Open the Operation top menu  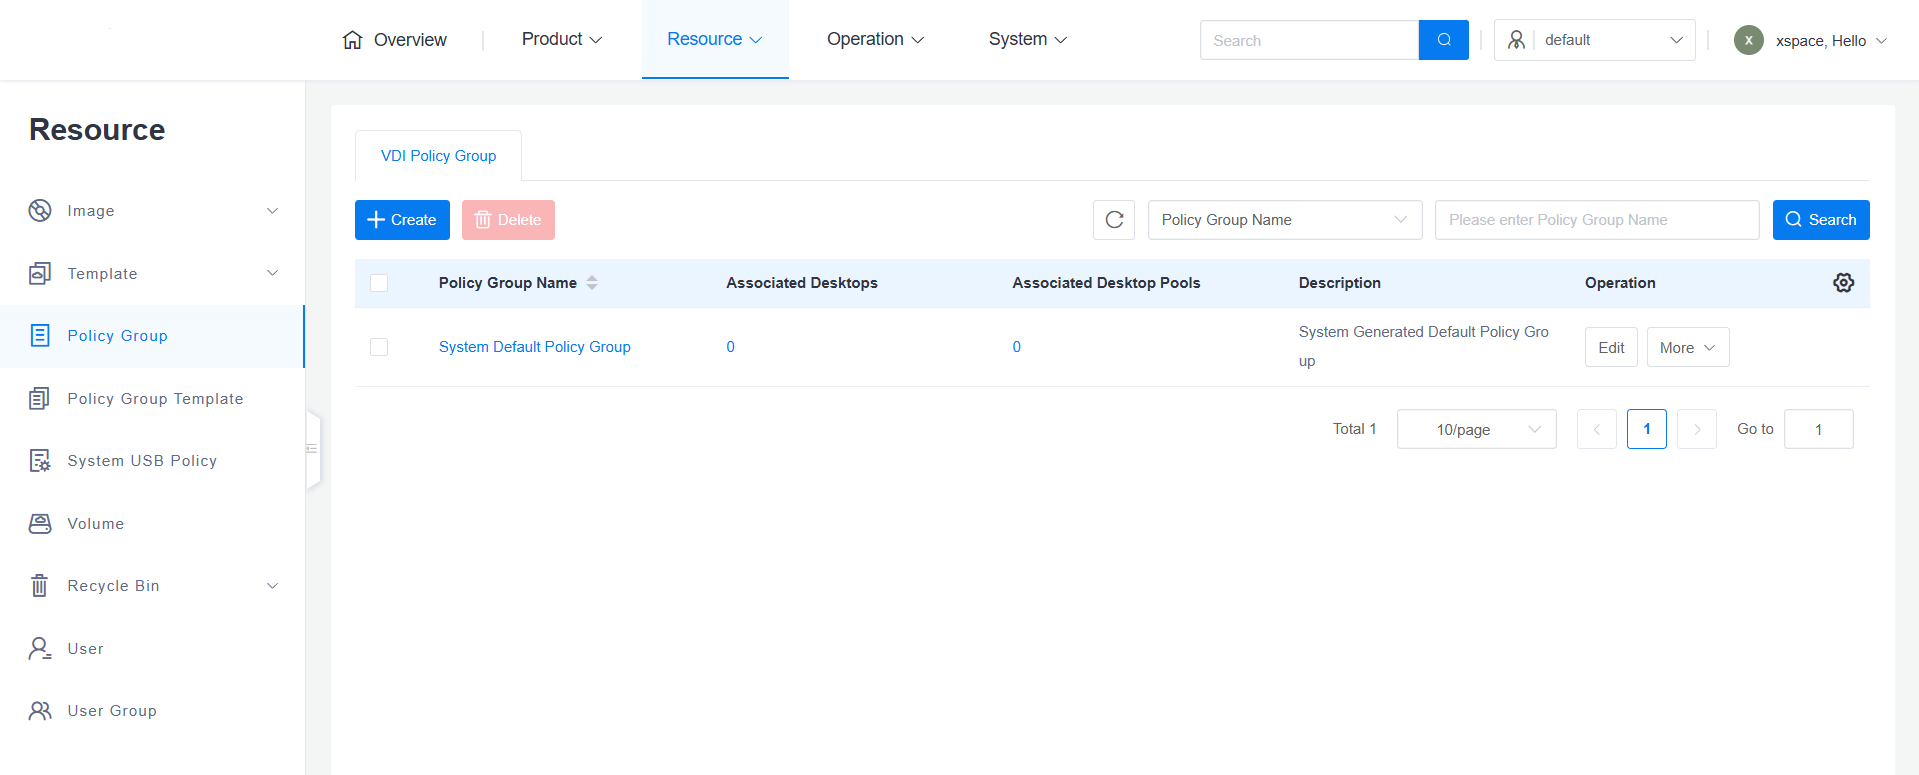click(x=874, y=40)
